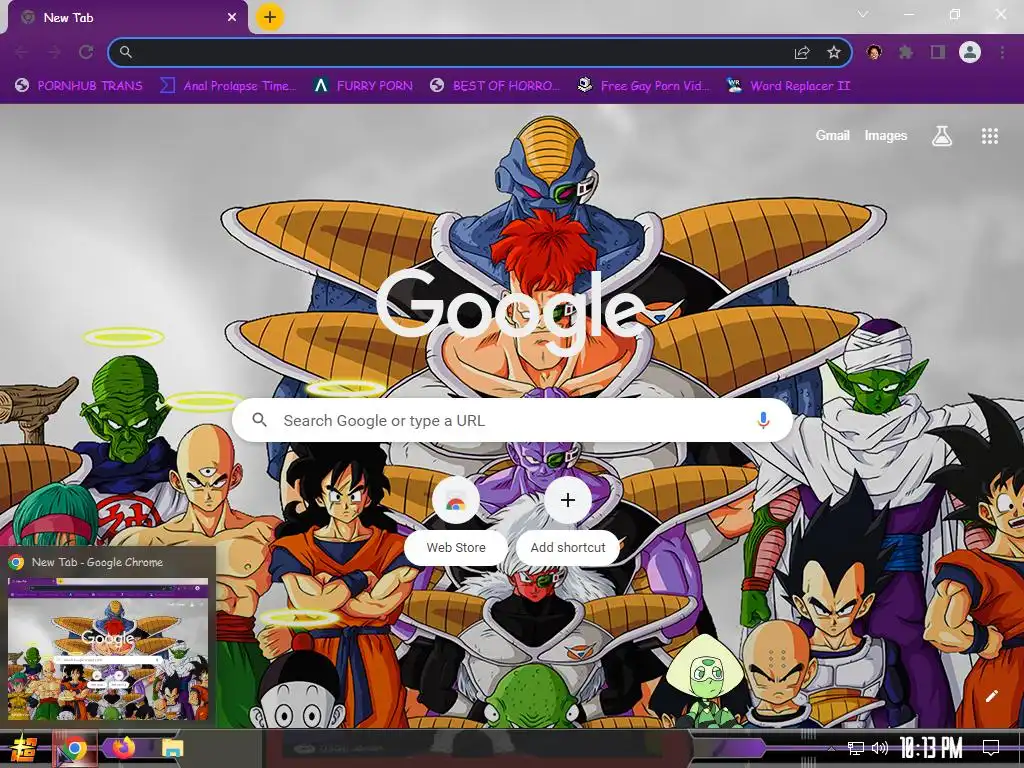The width and height of the screenshot is (1024, 768).
Task: Click Add shortcut tile
Action: point(568,520)
